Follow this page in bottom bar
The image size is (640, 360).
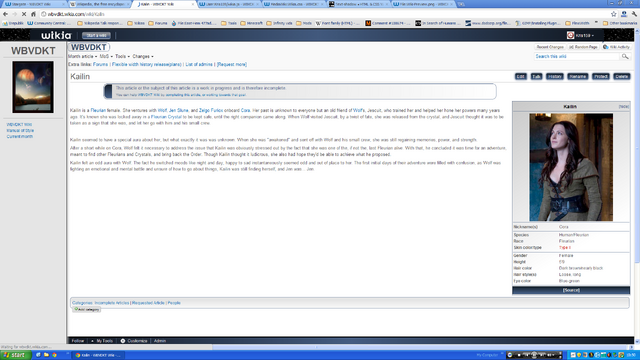pyautogui.click(x=78, y=341)
